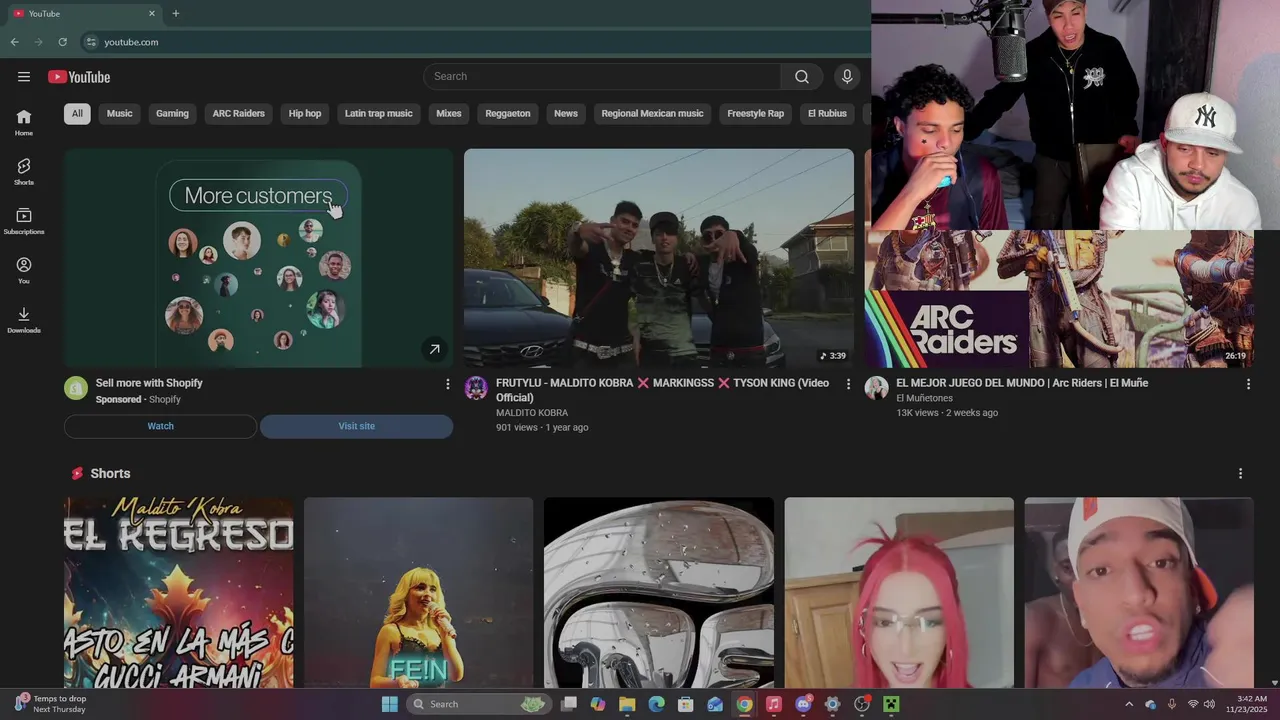The width and height of the screenshot is (1280, 720).
Task: View site information beside youtube.com
Action: (x=91, y=42)
